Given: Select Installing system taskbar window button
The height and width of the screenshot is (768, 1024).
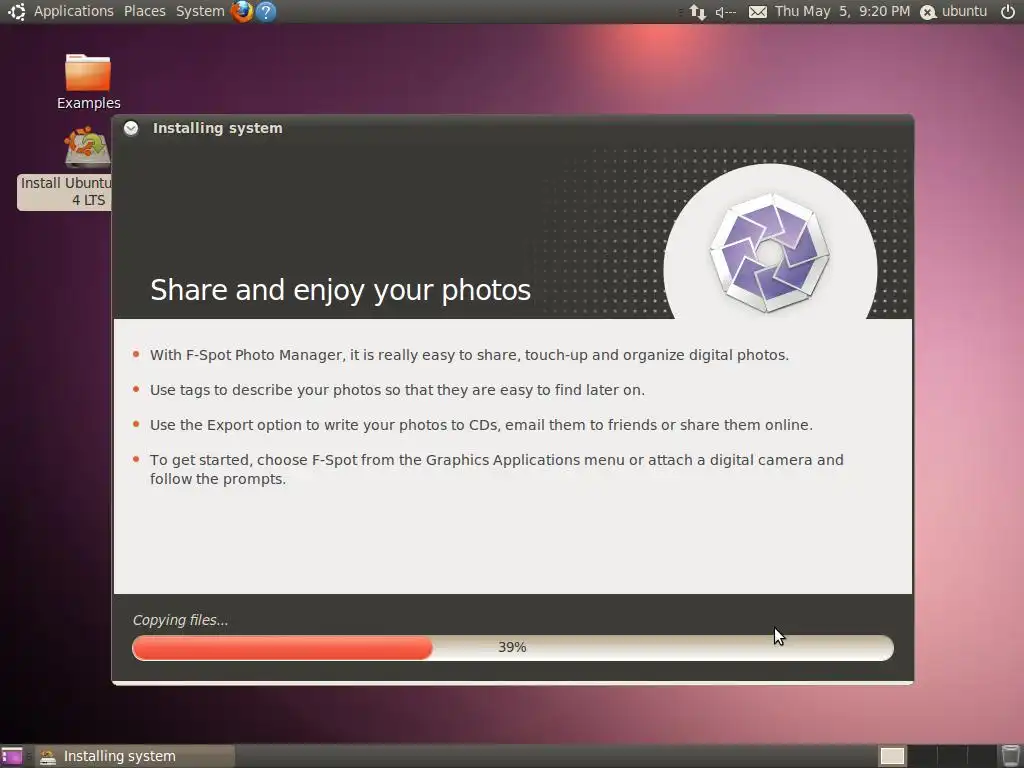Looking at the screenshot, I should tap(135, 756).
